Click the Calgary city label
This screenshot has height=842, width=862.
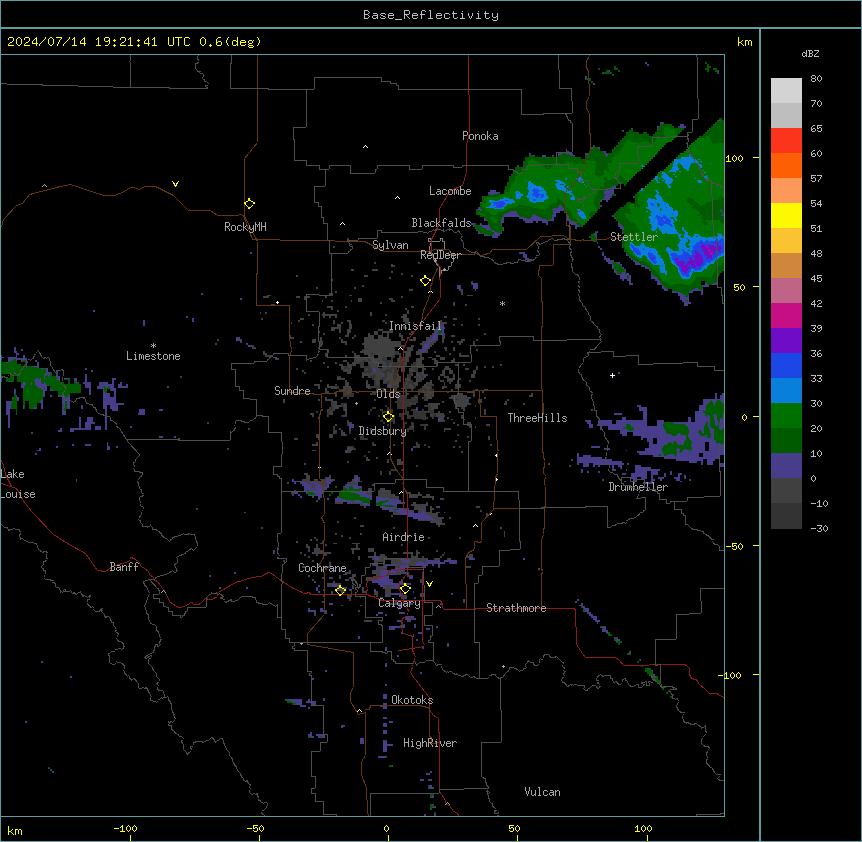tap(400, 603)
